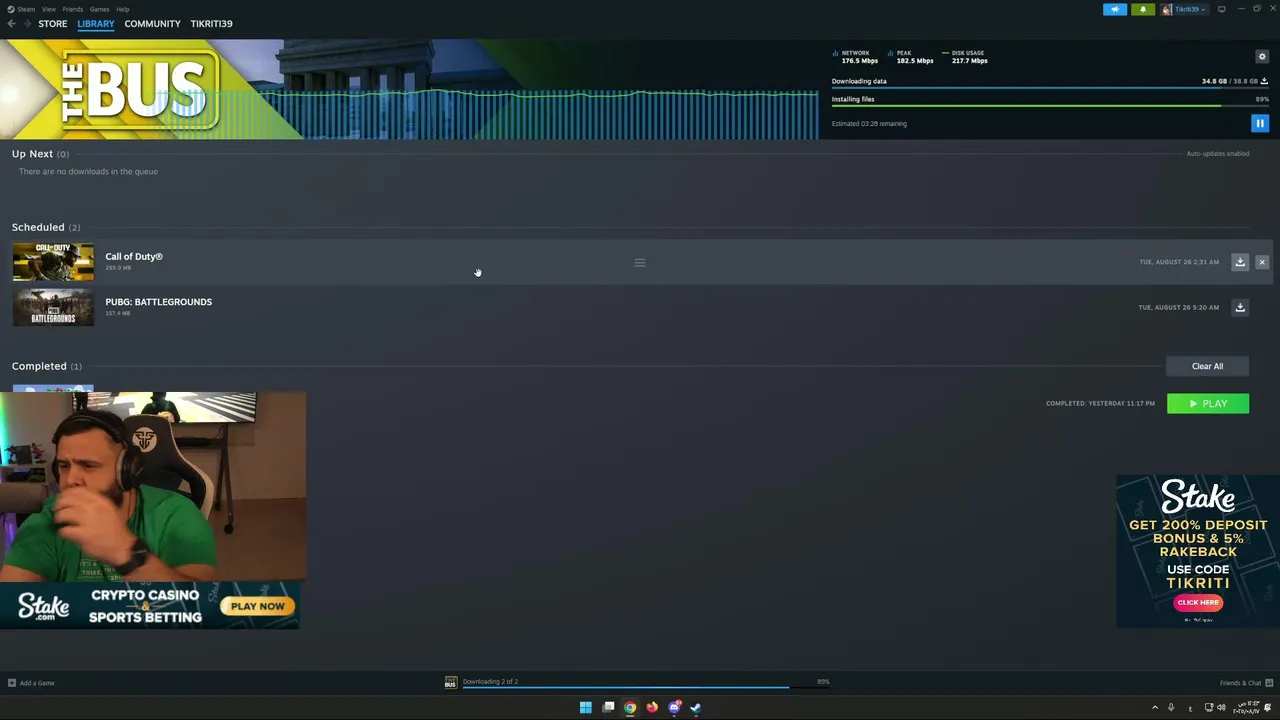
Task: Click the Steam logo in menu bar
Action: tap(11, 9)
